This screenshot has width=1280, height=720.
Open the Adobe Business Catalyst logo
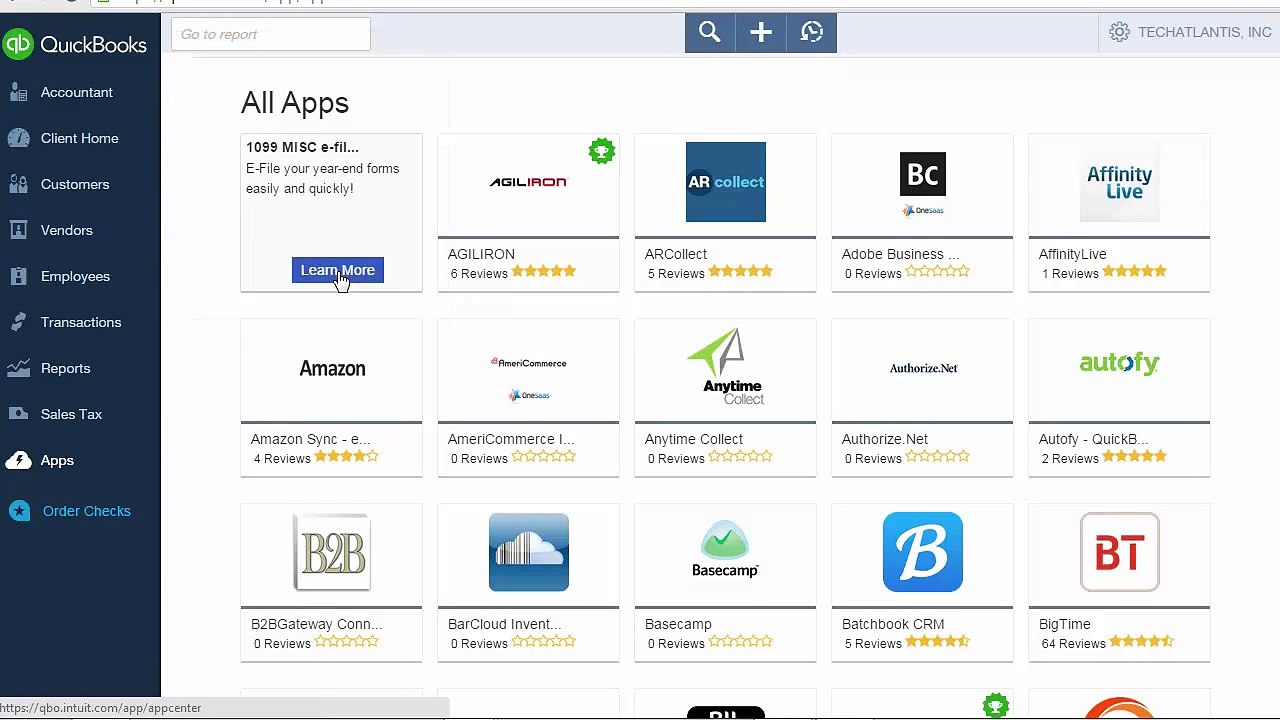[x=922, y=184]
